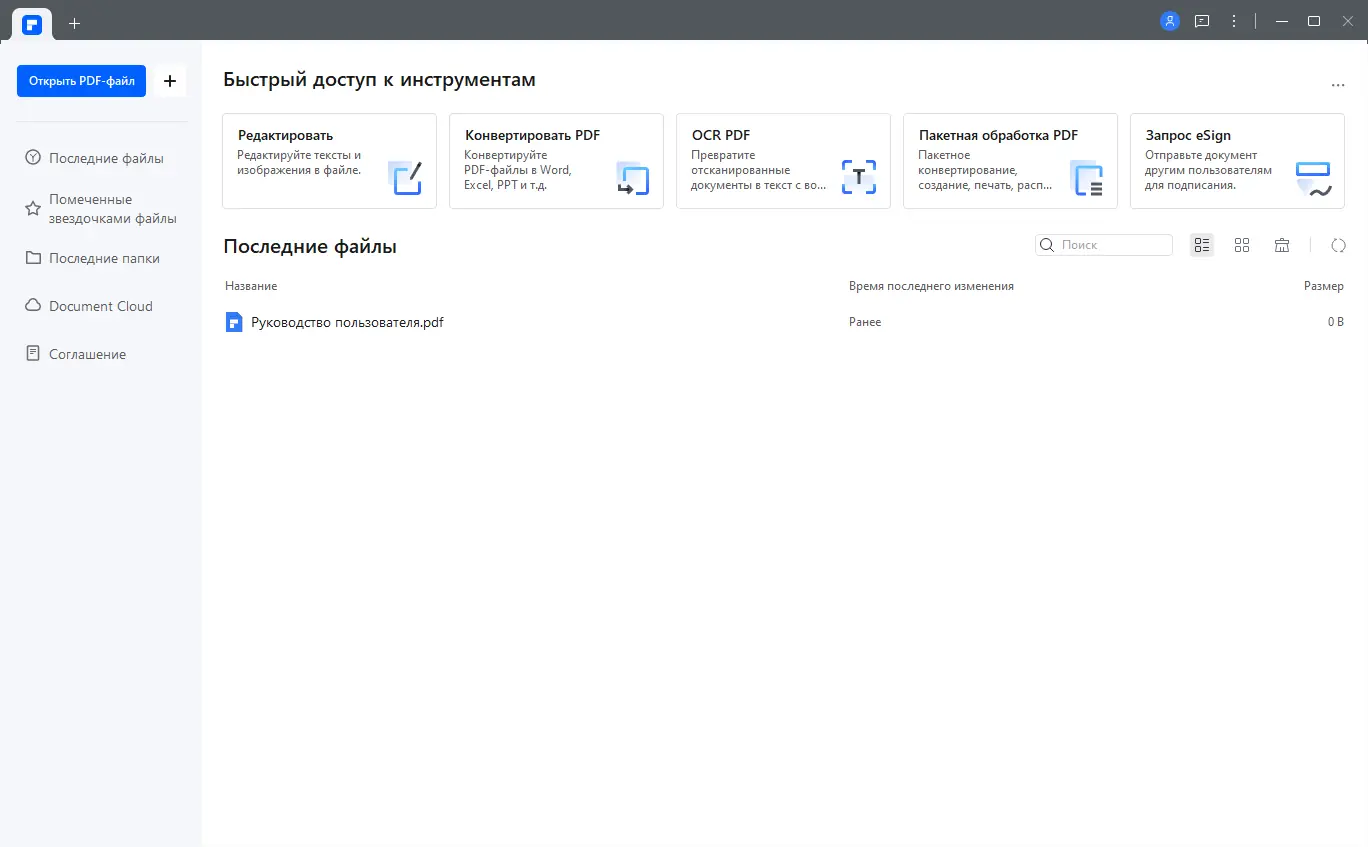This screenshot has height=847, width=1368.
Task: Launch OCR PDF via its icon
Action: pyautogui.click(x=858, y=175)
